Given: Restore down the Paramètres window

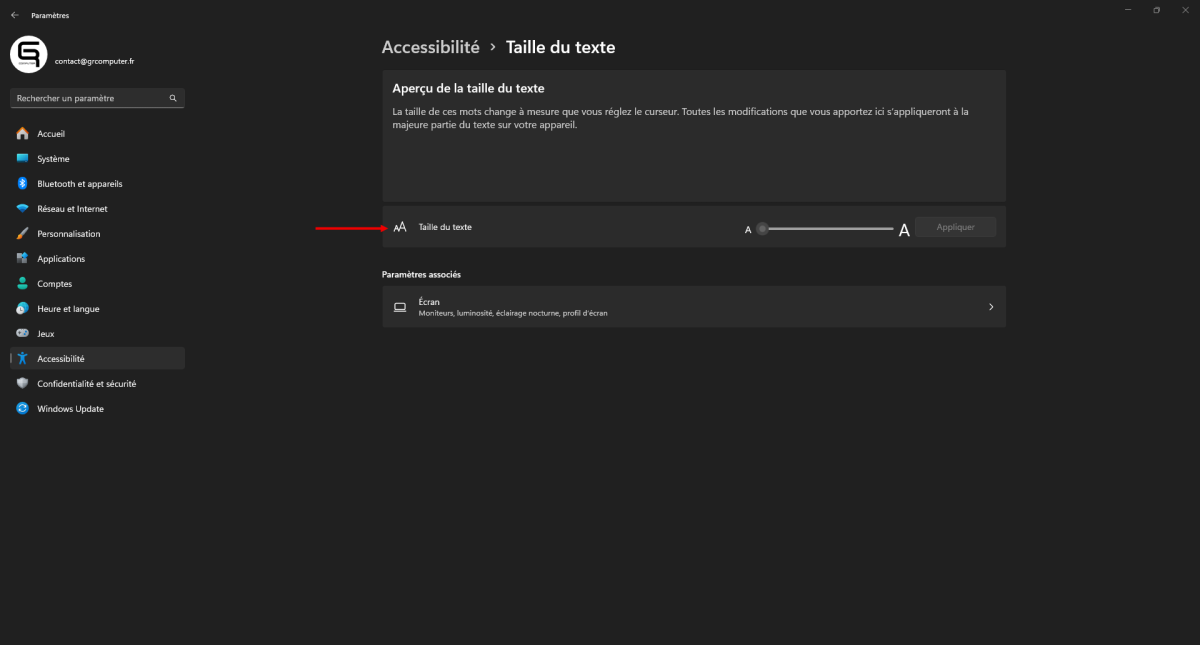Looking at the screenshot, I should click(1156, 10).
